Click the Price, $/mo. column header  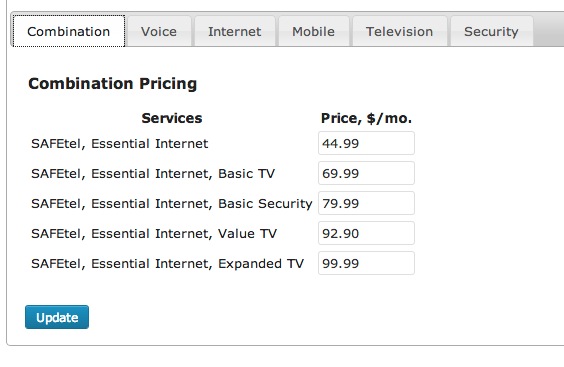pos(366,118)
